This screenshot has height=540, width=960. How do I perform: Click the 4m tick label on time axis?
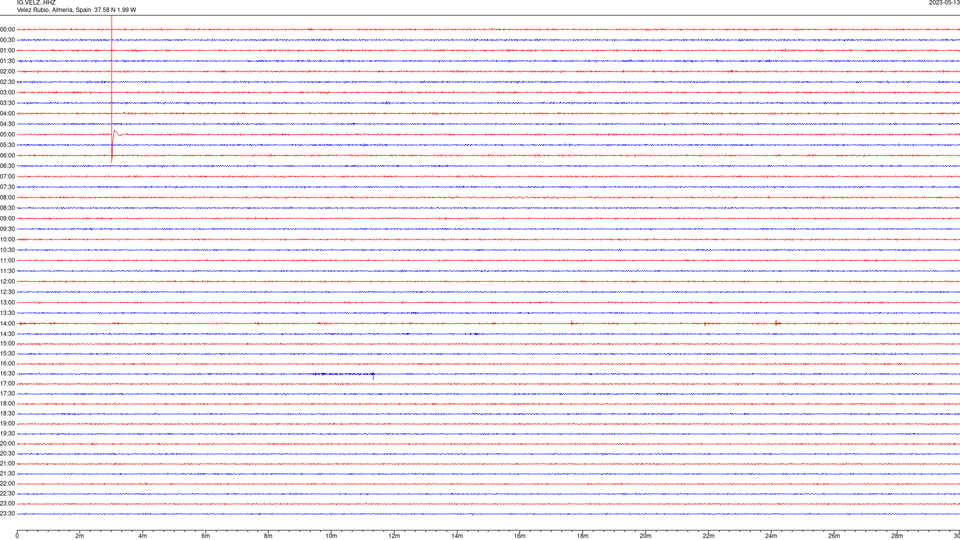click(x=143, y=536)
